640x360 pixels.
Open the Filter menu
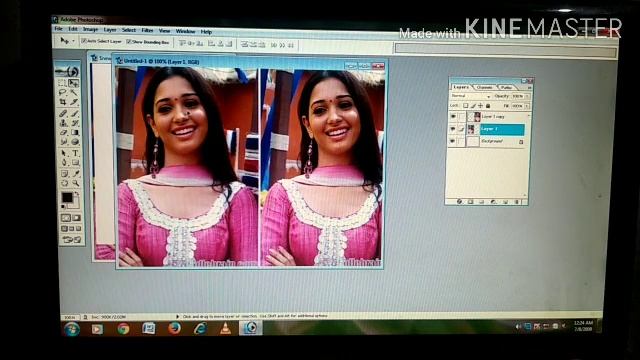pyautogui.click(x=147, y=31)
